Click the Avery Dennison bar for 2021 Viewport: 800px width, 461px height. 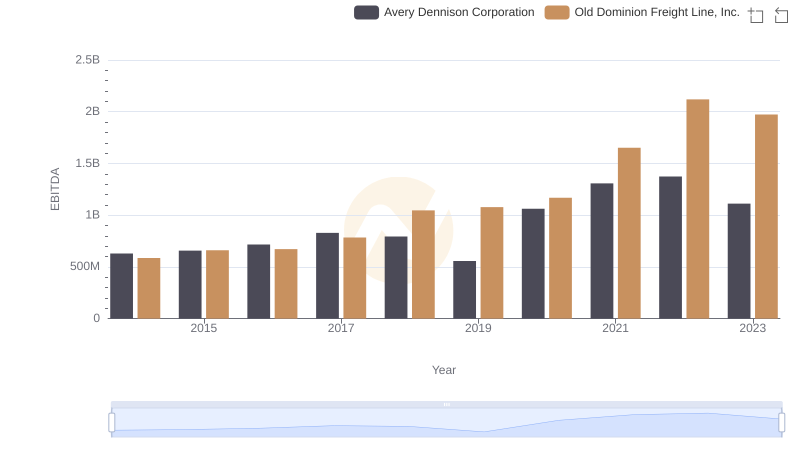tap(602, 251)
